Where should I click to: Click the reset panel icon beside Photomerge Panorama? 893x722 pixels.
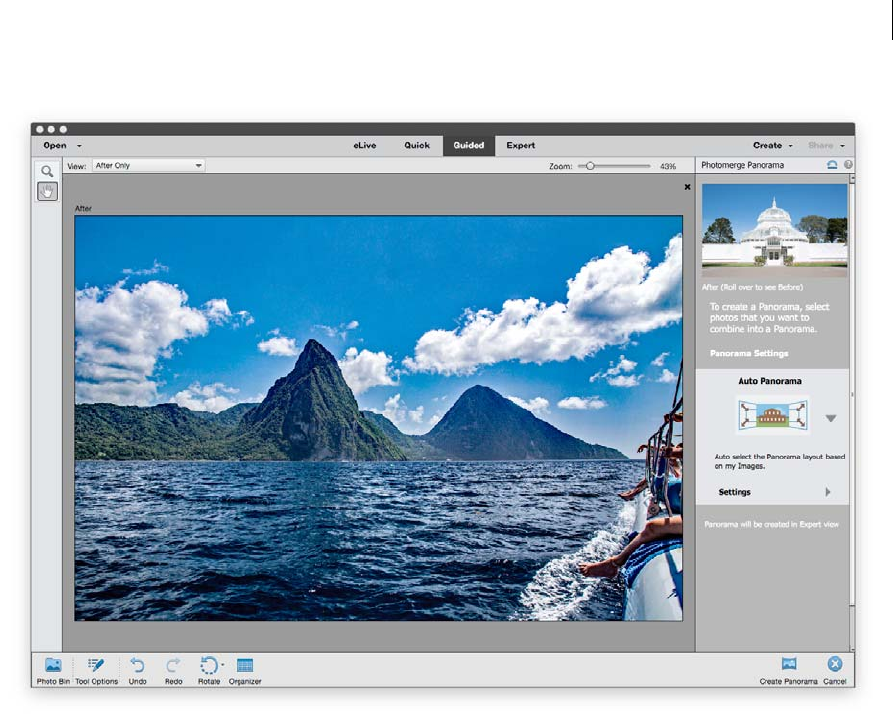point(832,165)
